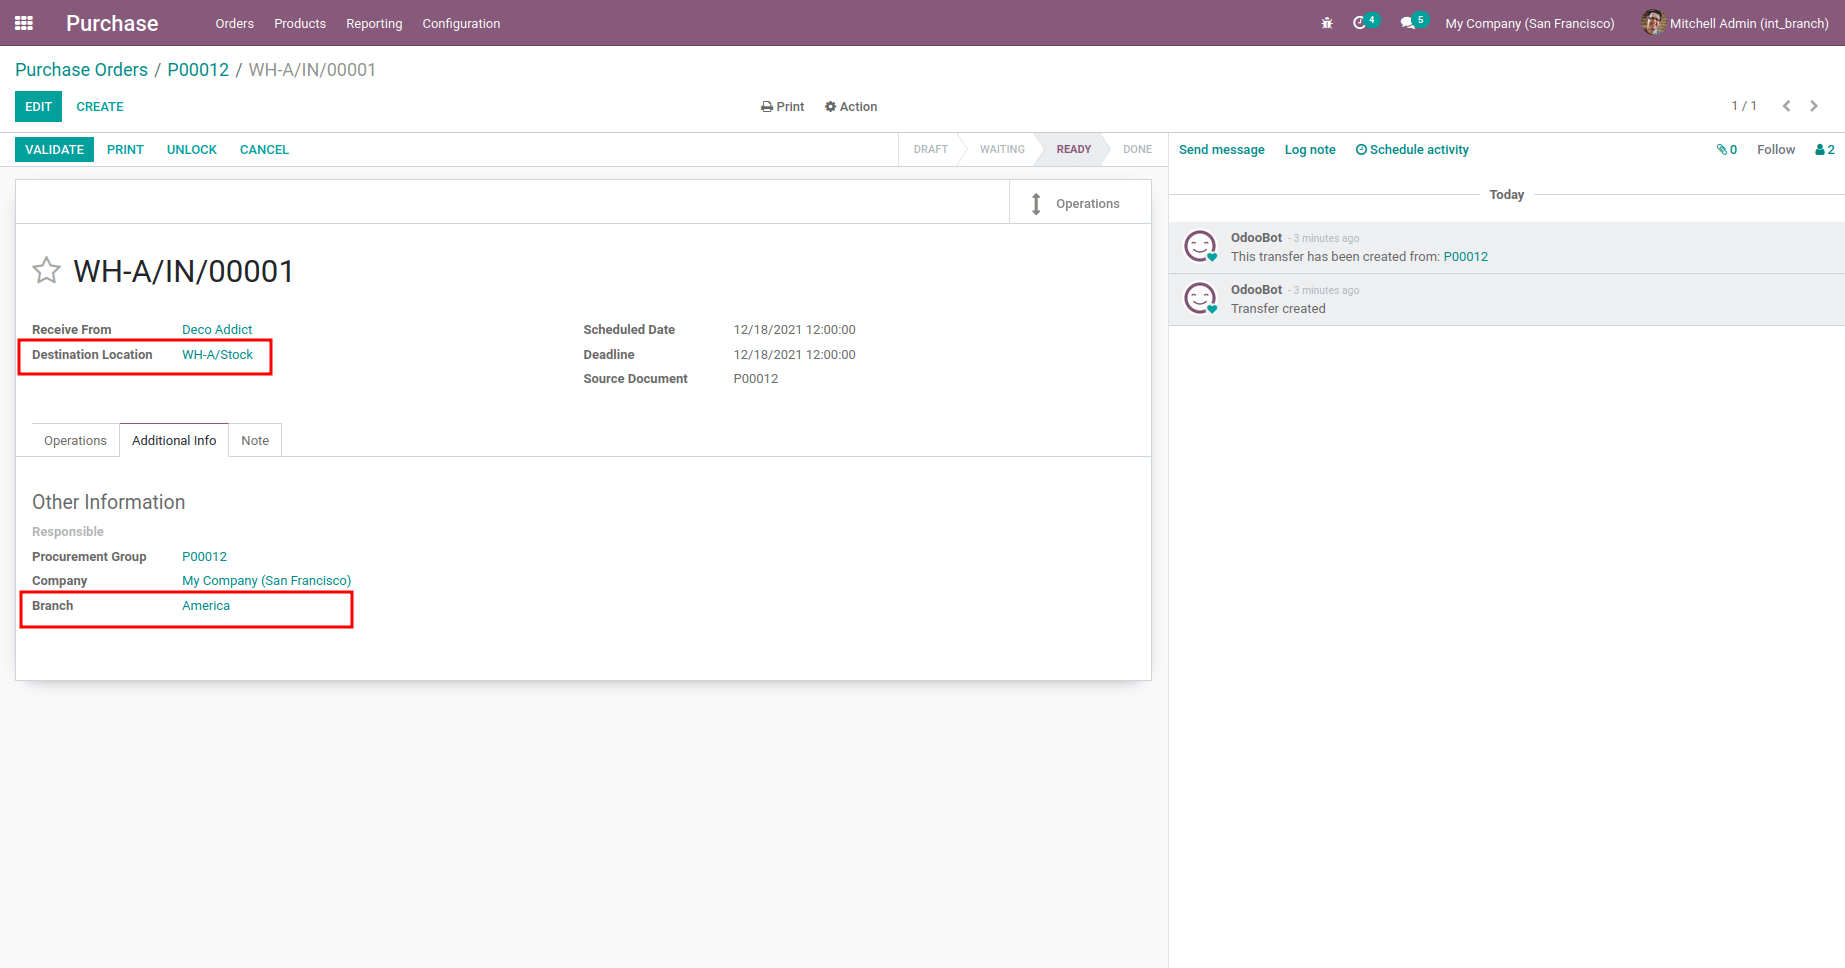The height and width of the screenshot is (968, 1845).
Task: Switch to the Note tab
Action: [255, 441]
